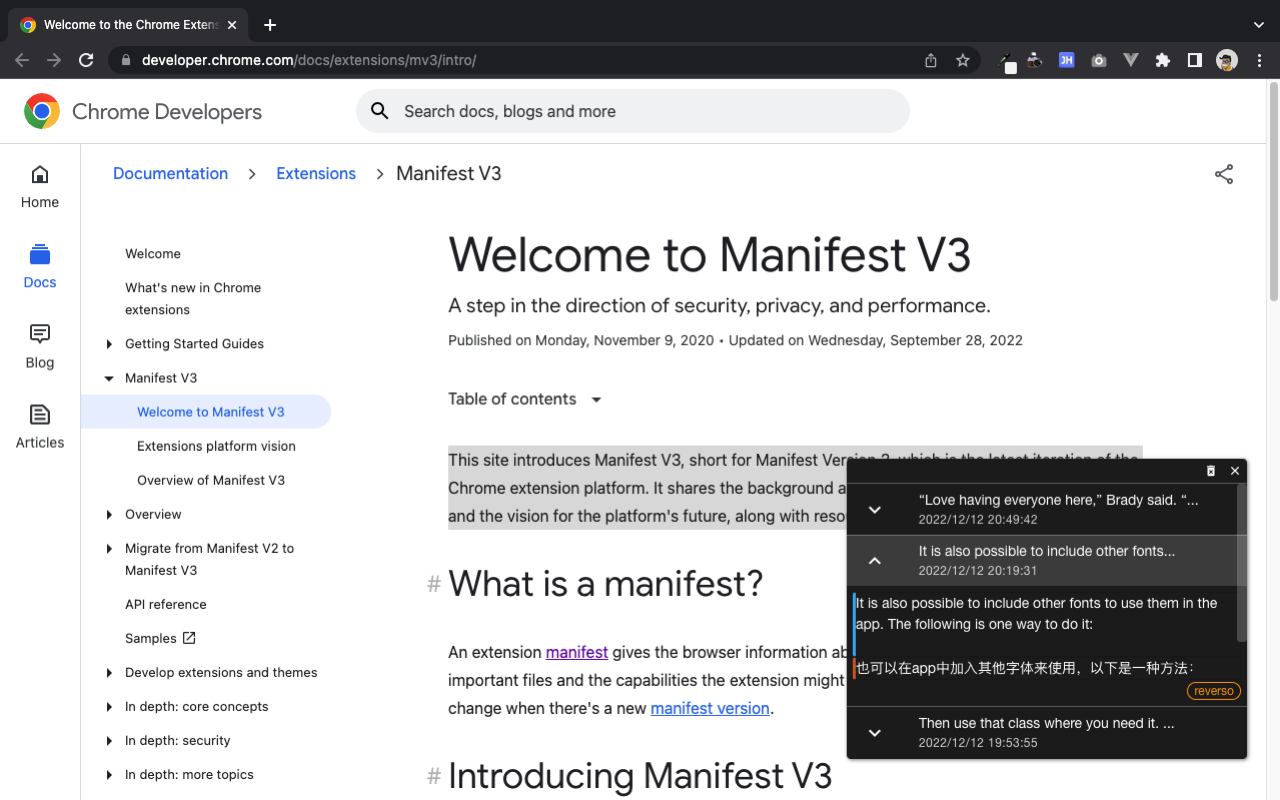Expand In depth: more topics
1280x800 pixels.
click(109, 774)
